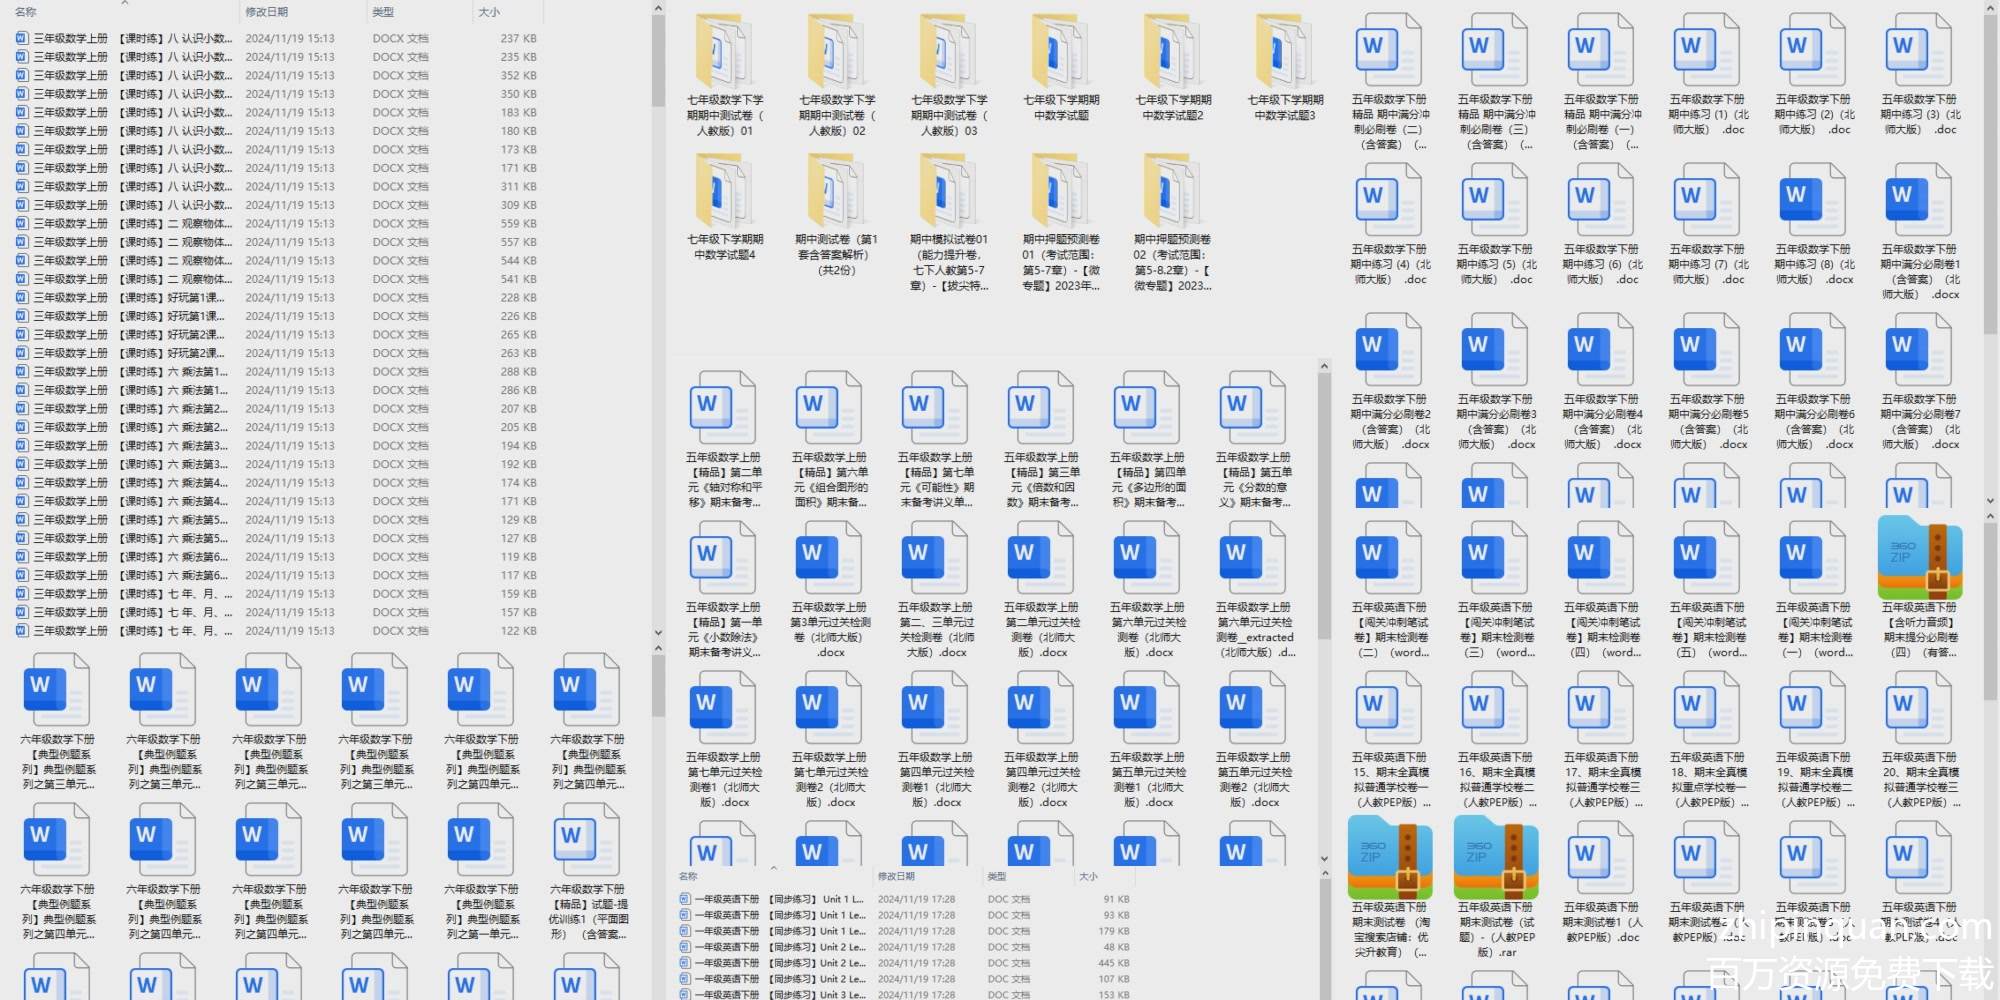The height and width of the screenshot is (1000, 2000).
Task: Click scroll-down arrow of the top-left file list
Action: (658, 632)
